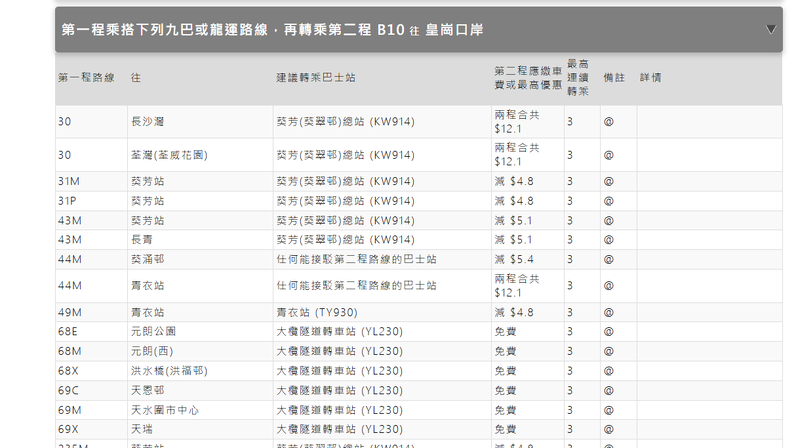Viewport: 798px width, 448px height.
Task: Click route 43M row heading to 葵芳站
Action: [x=70, y=220]
